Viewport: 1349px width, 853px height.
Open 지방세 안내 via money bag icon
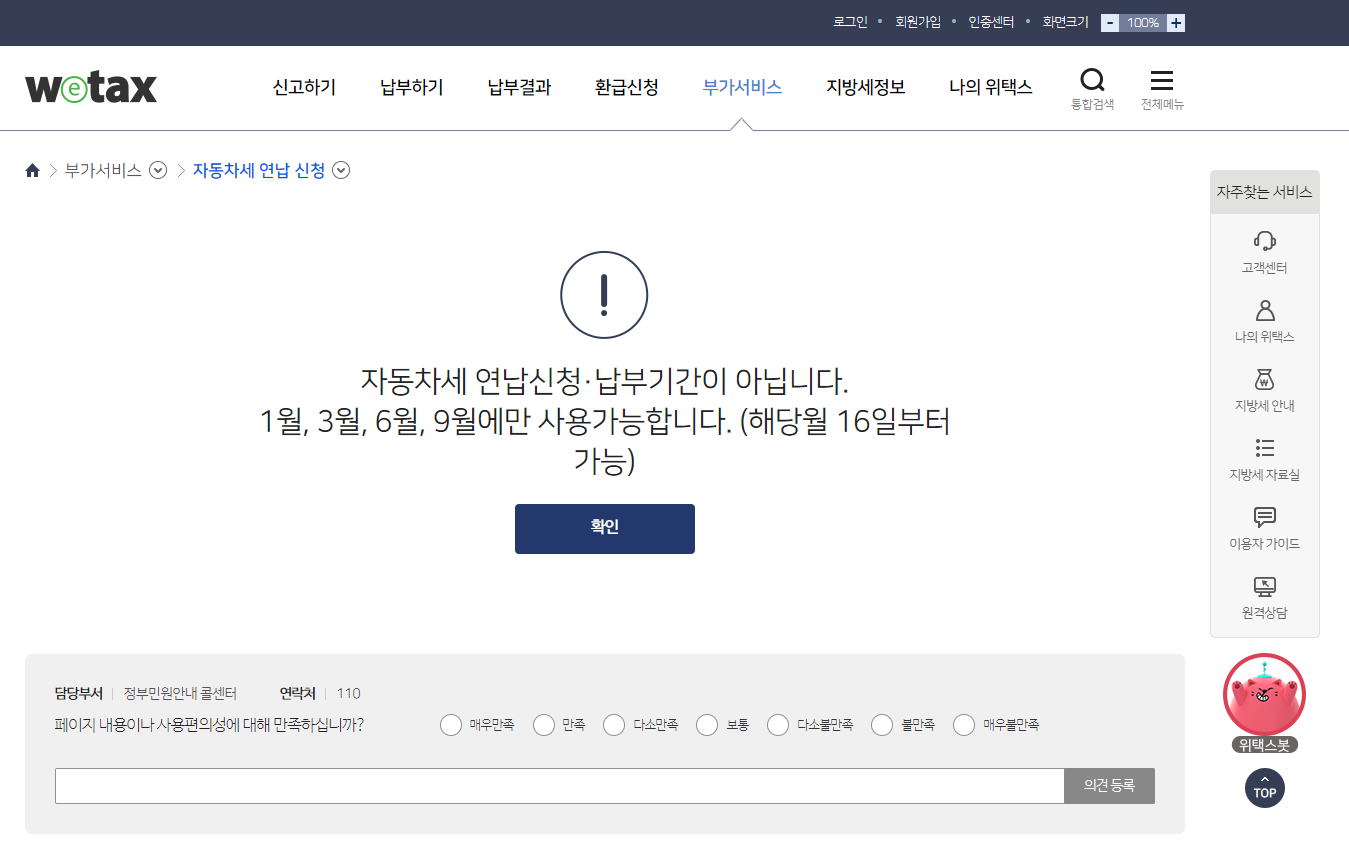point(1264,380)
